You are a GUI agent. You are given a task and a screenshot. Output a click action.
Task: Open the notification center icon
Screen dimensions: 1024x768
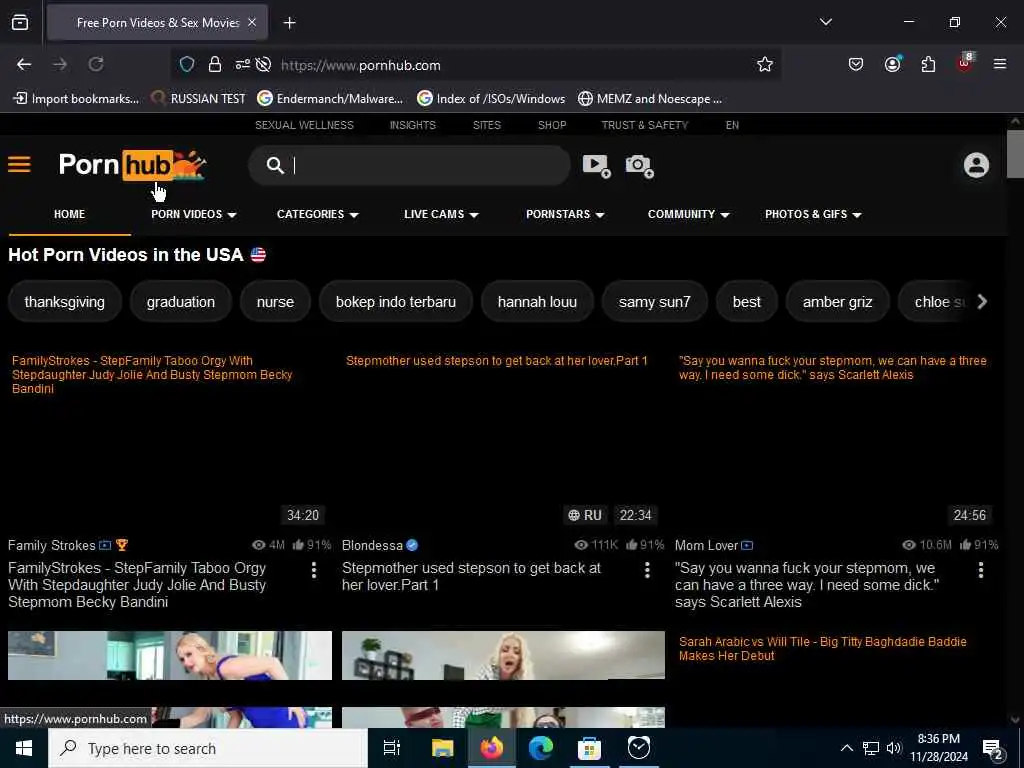click(x=993, y=749)
